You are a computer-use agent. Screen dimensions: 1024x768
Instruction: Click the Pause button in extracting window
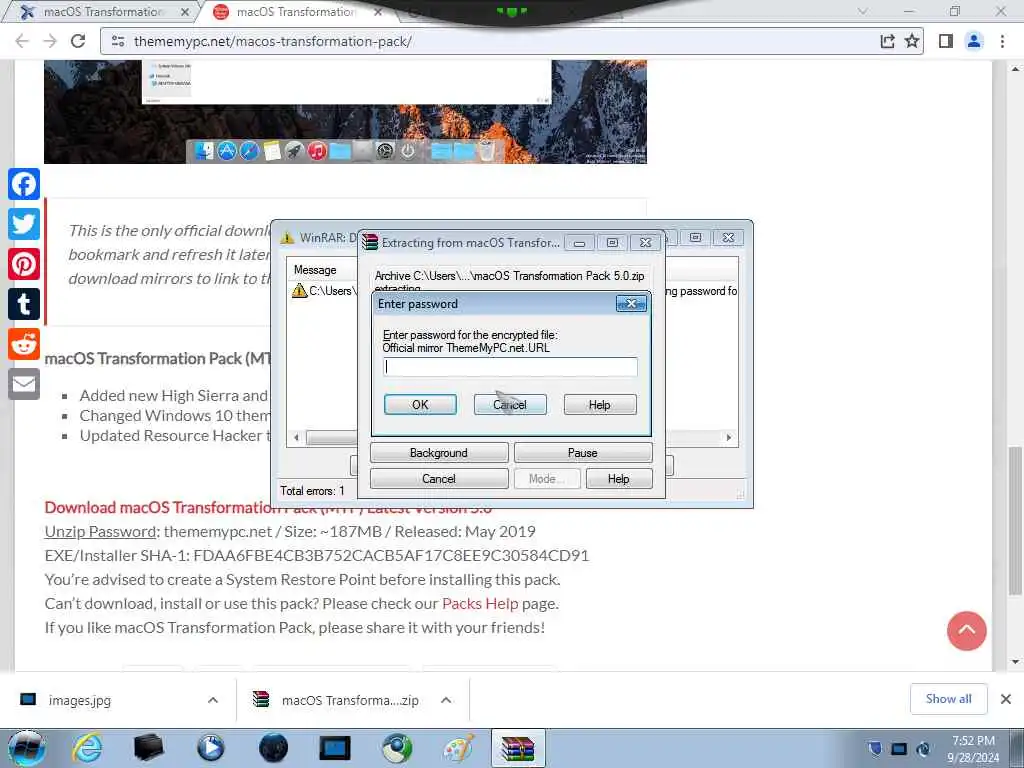coord(583,453)
